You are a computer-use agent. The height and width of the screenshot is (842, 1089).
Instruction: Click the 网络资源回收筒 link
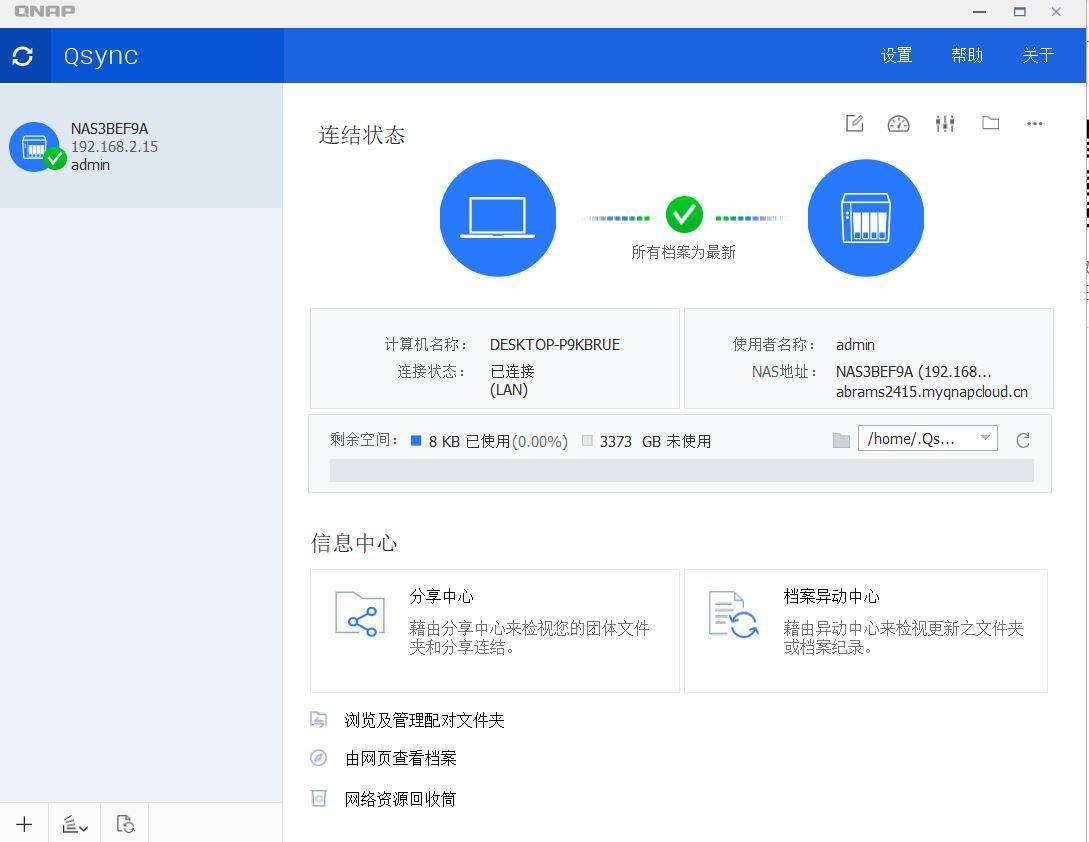pos(400,798)
